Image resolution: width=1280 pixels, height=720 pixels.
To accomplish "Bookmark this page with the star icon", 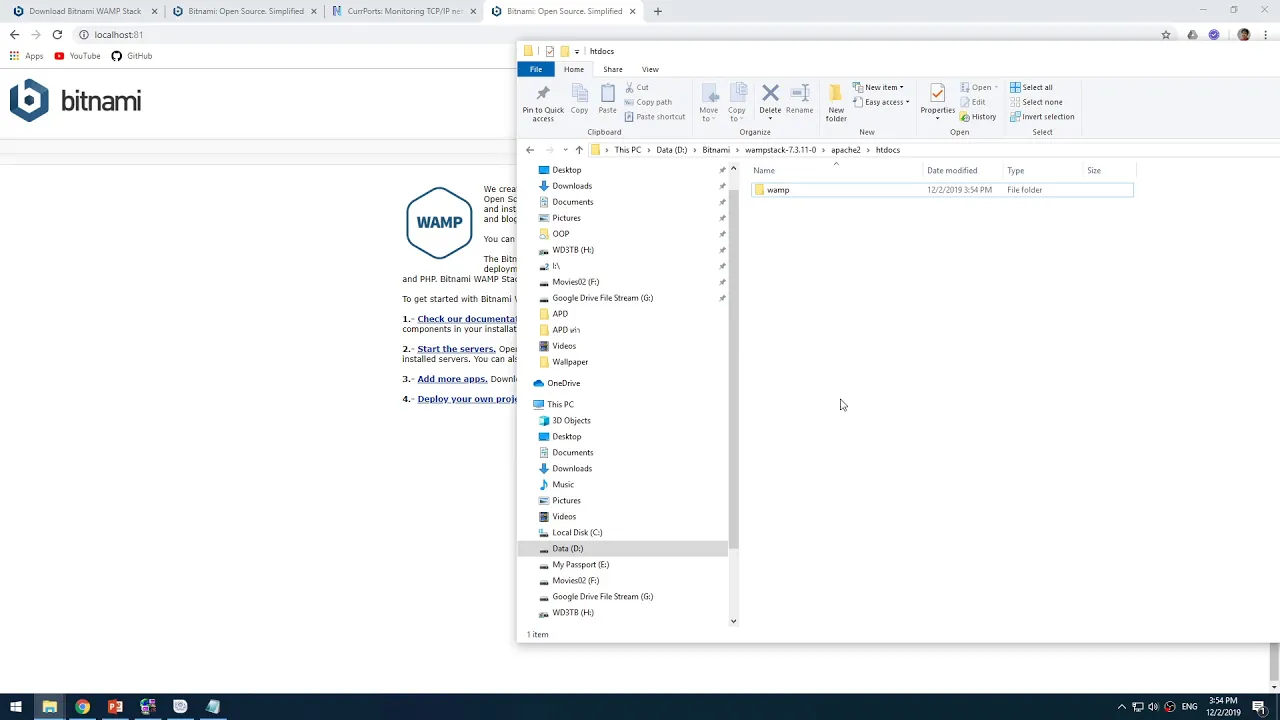I will click(x=1166, y=34).
